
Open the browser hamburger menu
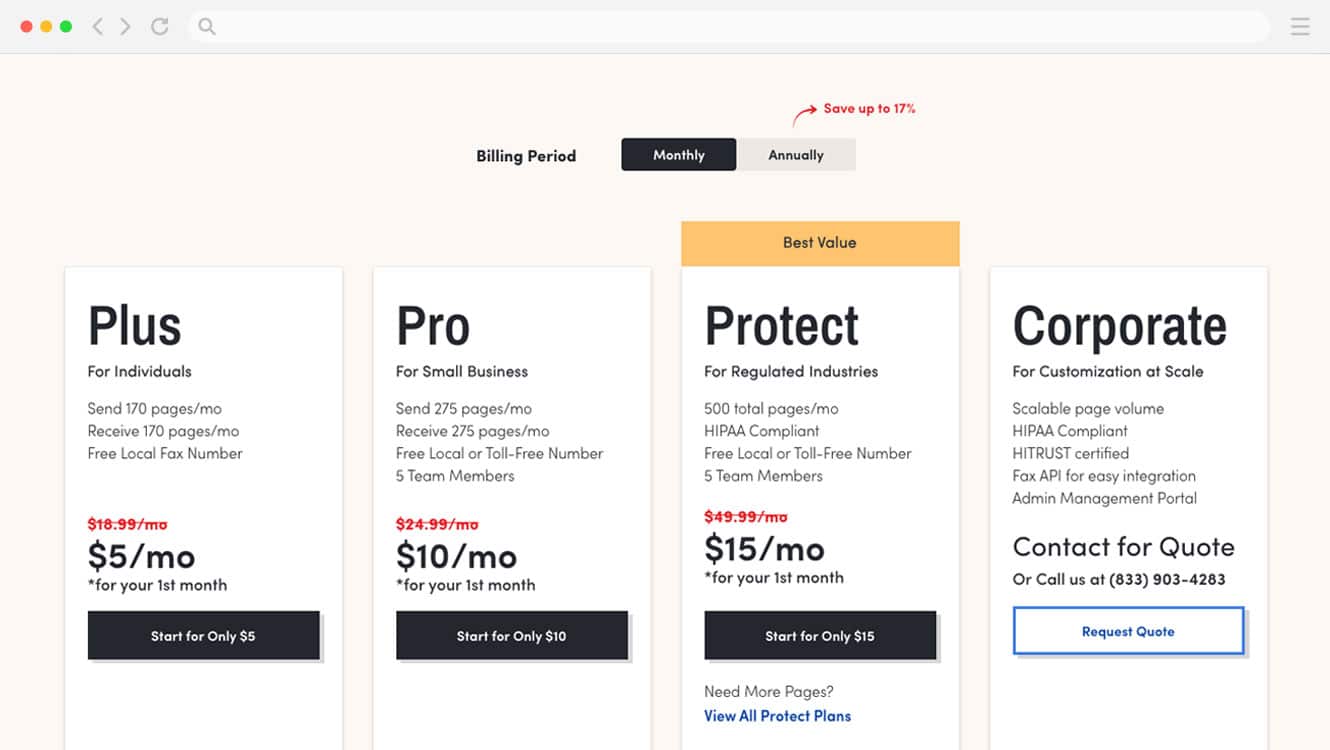pyautogui.click(x=1300, y=26)
